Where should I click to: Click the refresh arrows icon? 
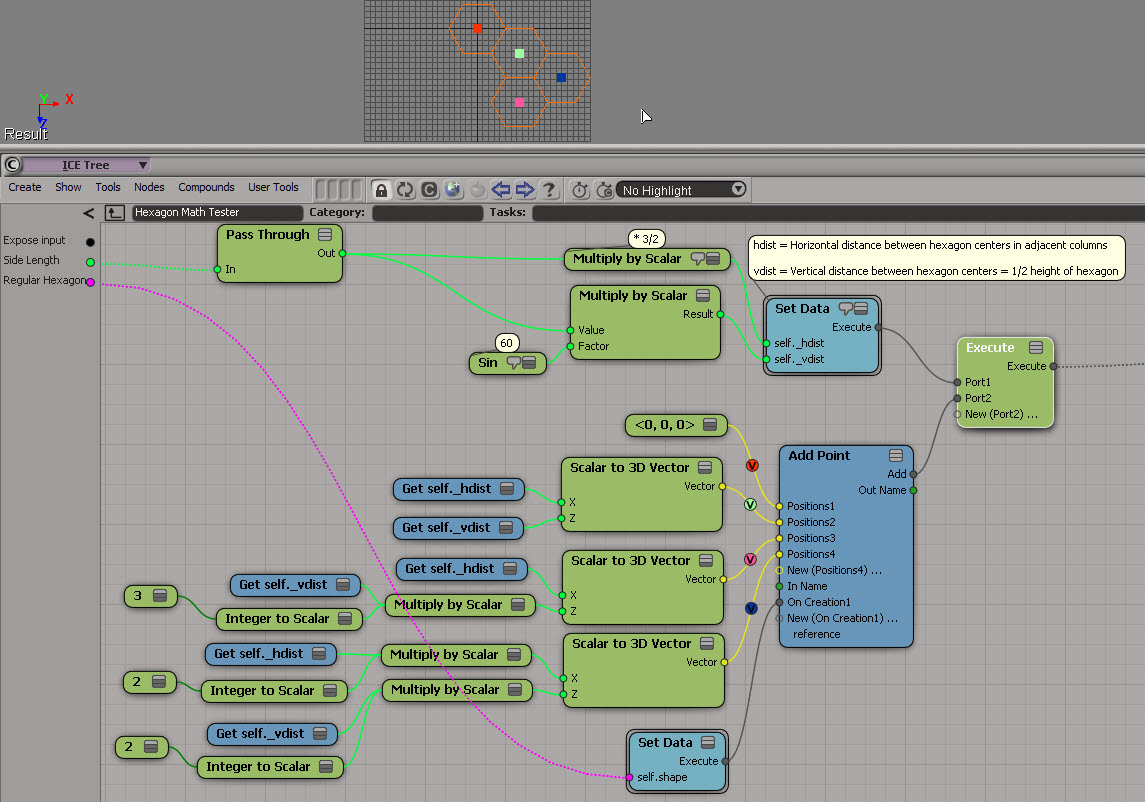click(x=405, y=190)
